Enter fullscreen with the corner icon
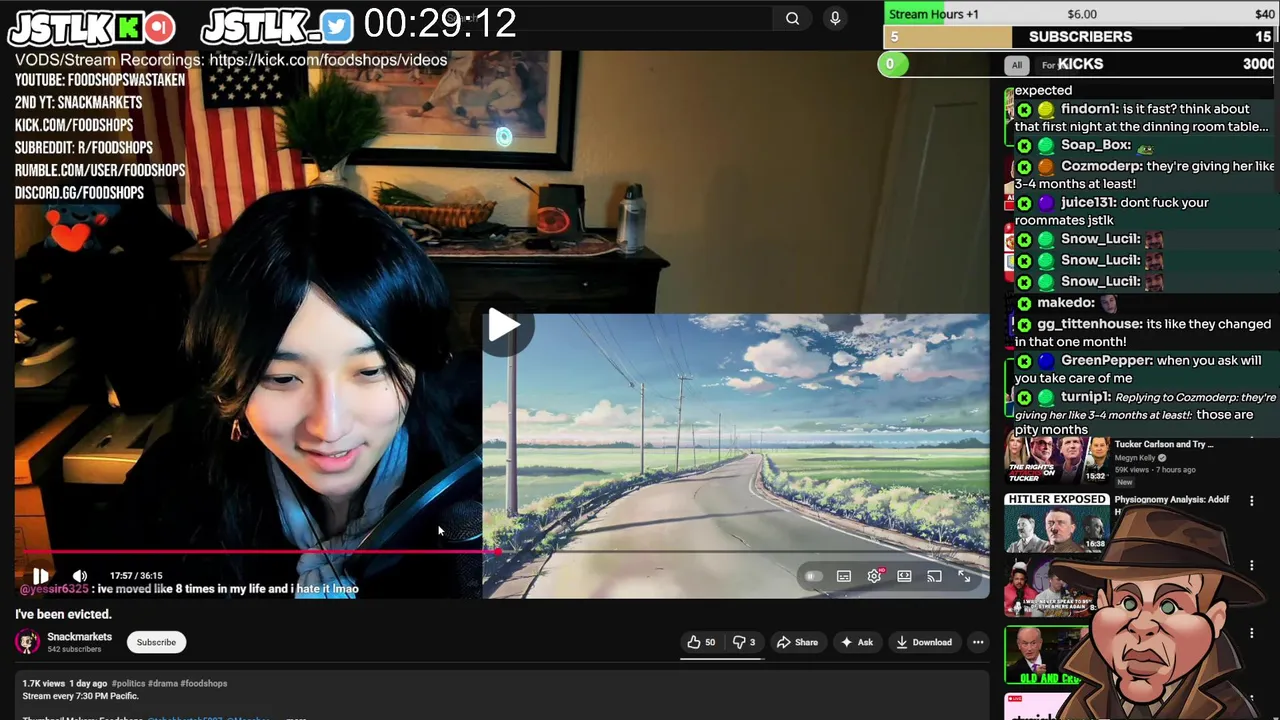The image size is (1280, 720). coord(964,576)
